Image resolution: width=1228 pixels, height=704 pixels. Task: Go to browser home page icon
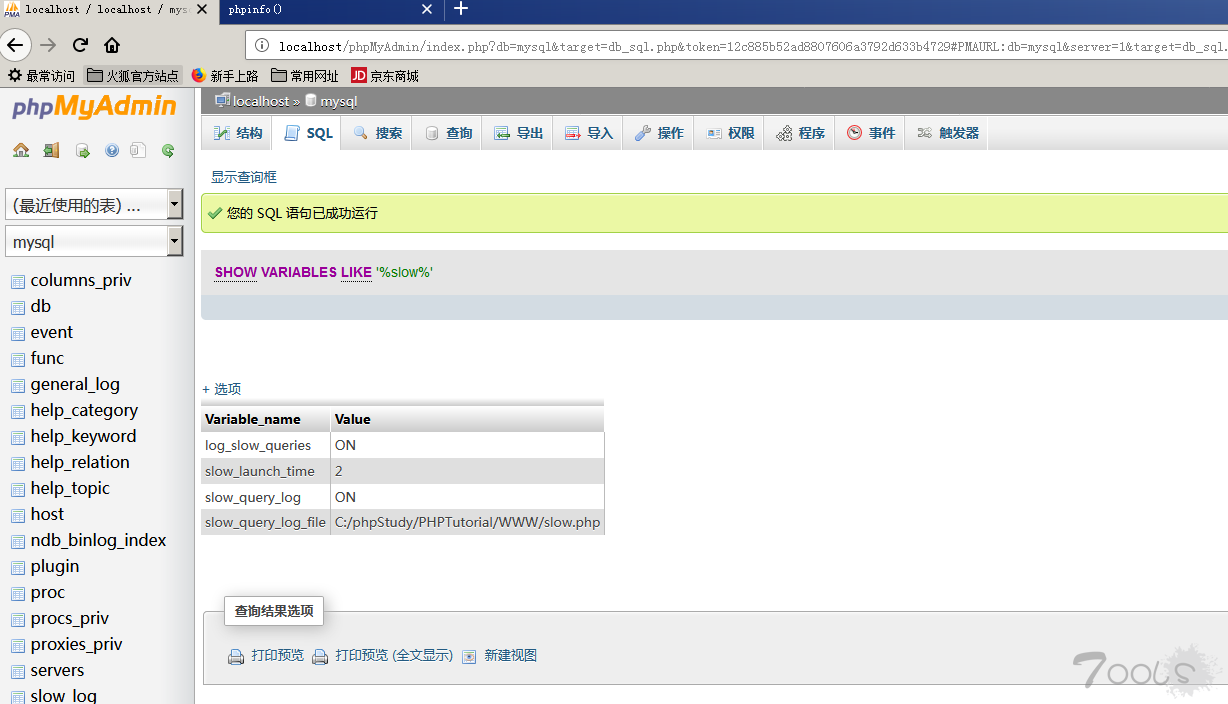[112, 45]
